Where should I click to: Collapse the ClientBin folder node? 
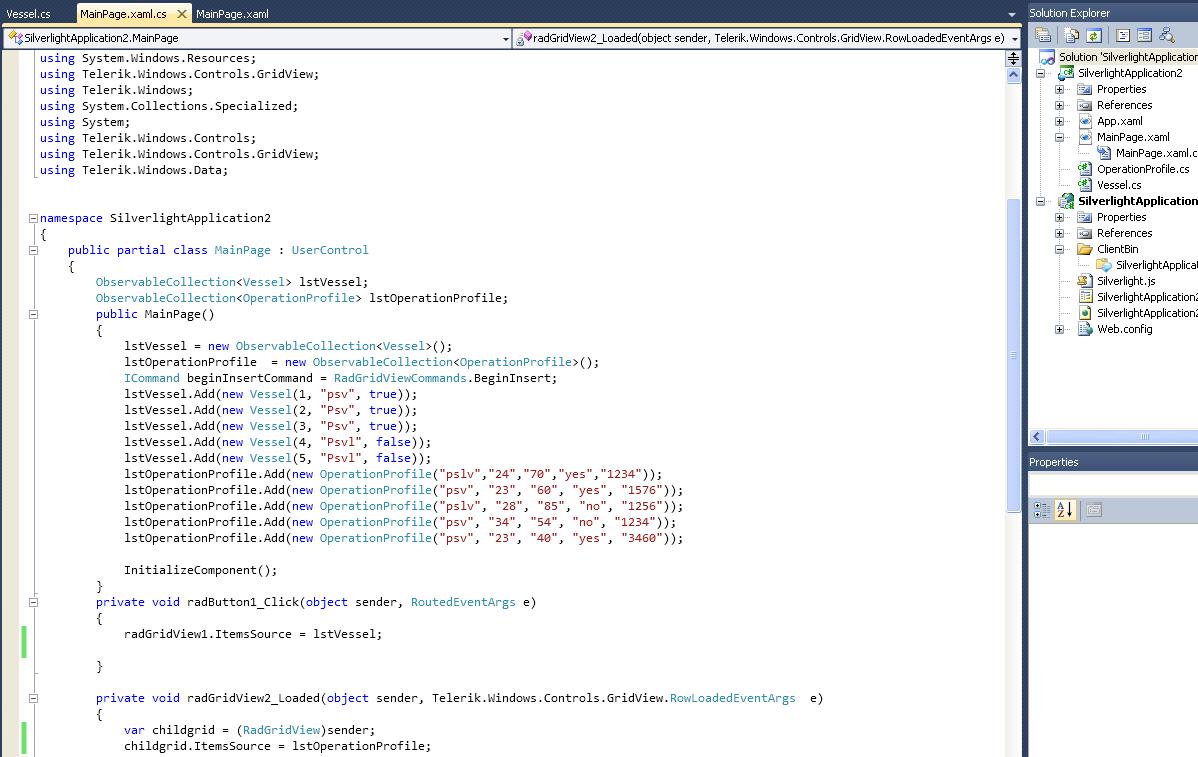(1060, 250)
